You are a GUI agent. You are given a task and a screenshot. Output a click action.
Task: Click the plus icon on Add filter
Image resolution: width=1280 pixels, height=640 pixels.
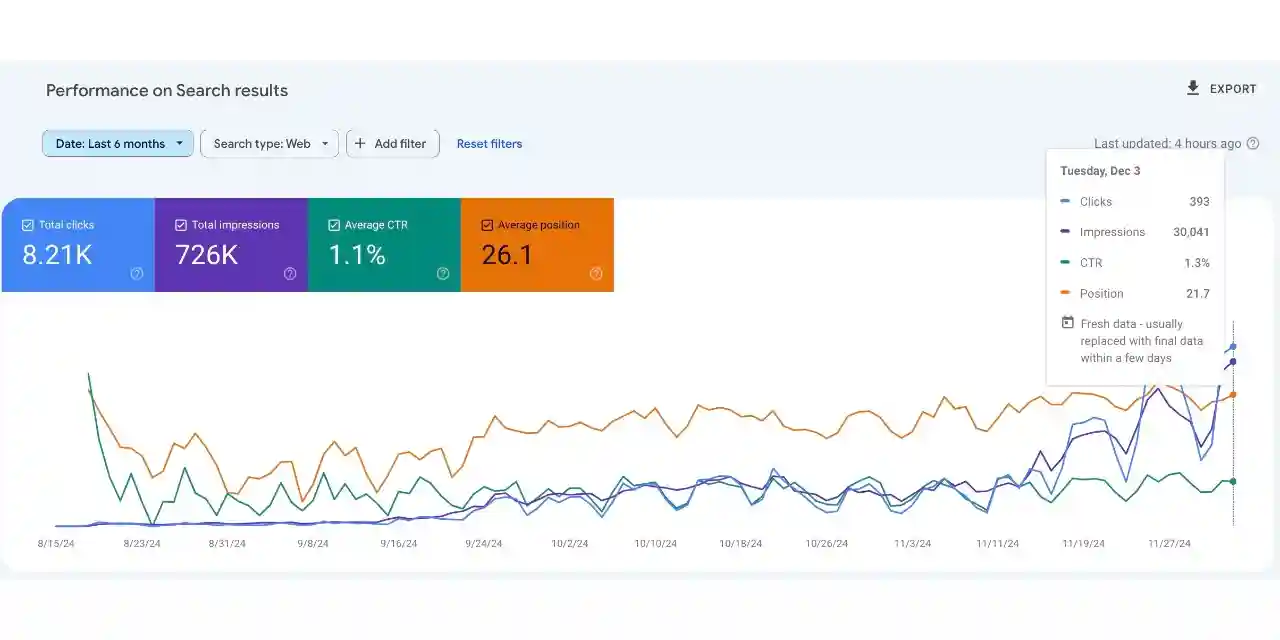pyautogui.click(x=360, y=143)
